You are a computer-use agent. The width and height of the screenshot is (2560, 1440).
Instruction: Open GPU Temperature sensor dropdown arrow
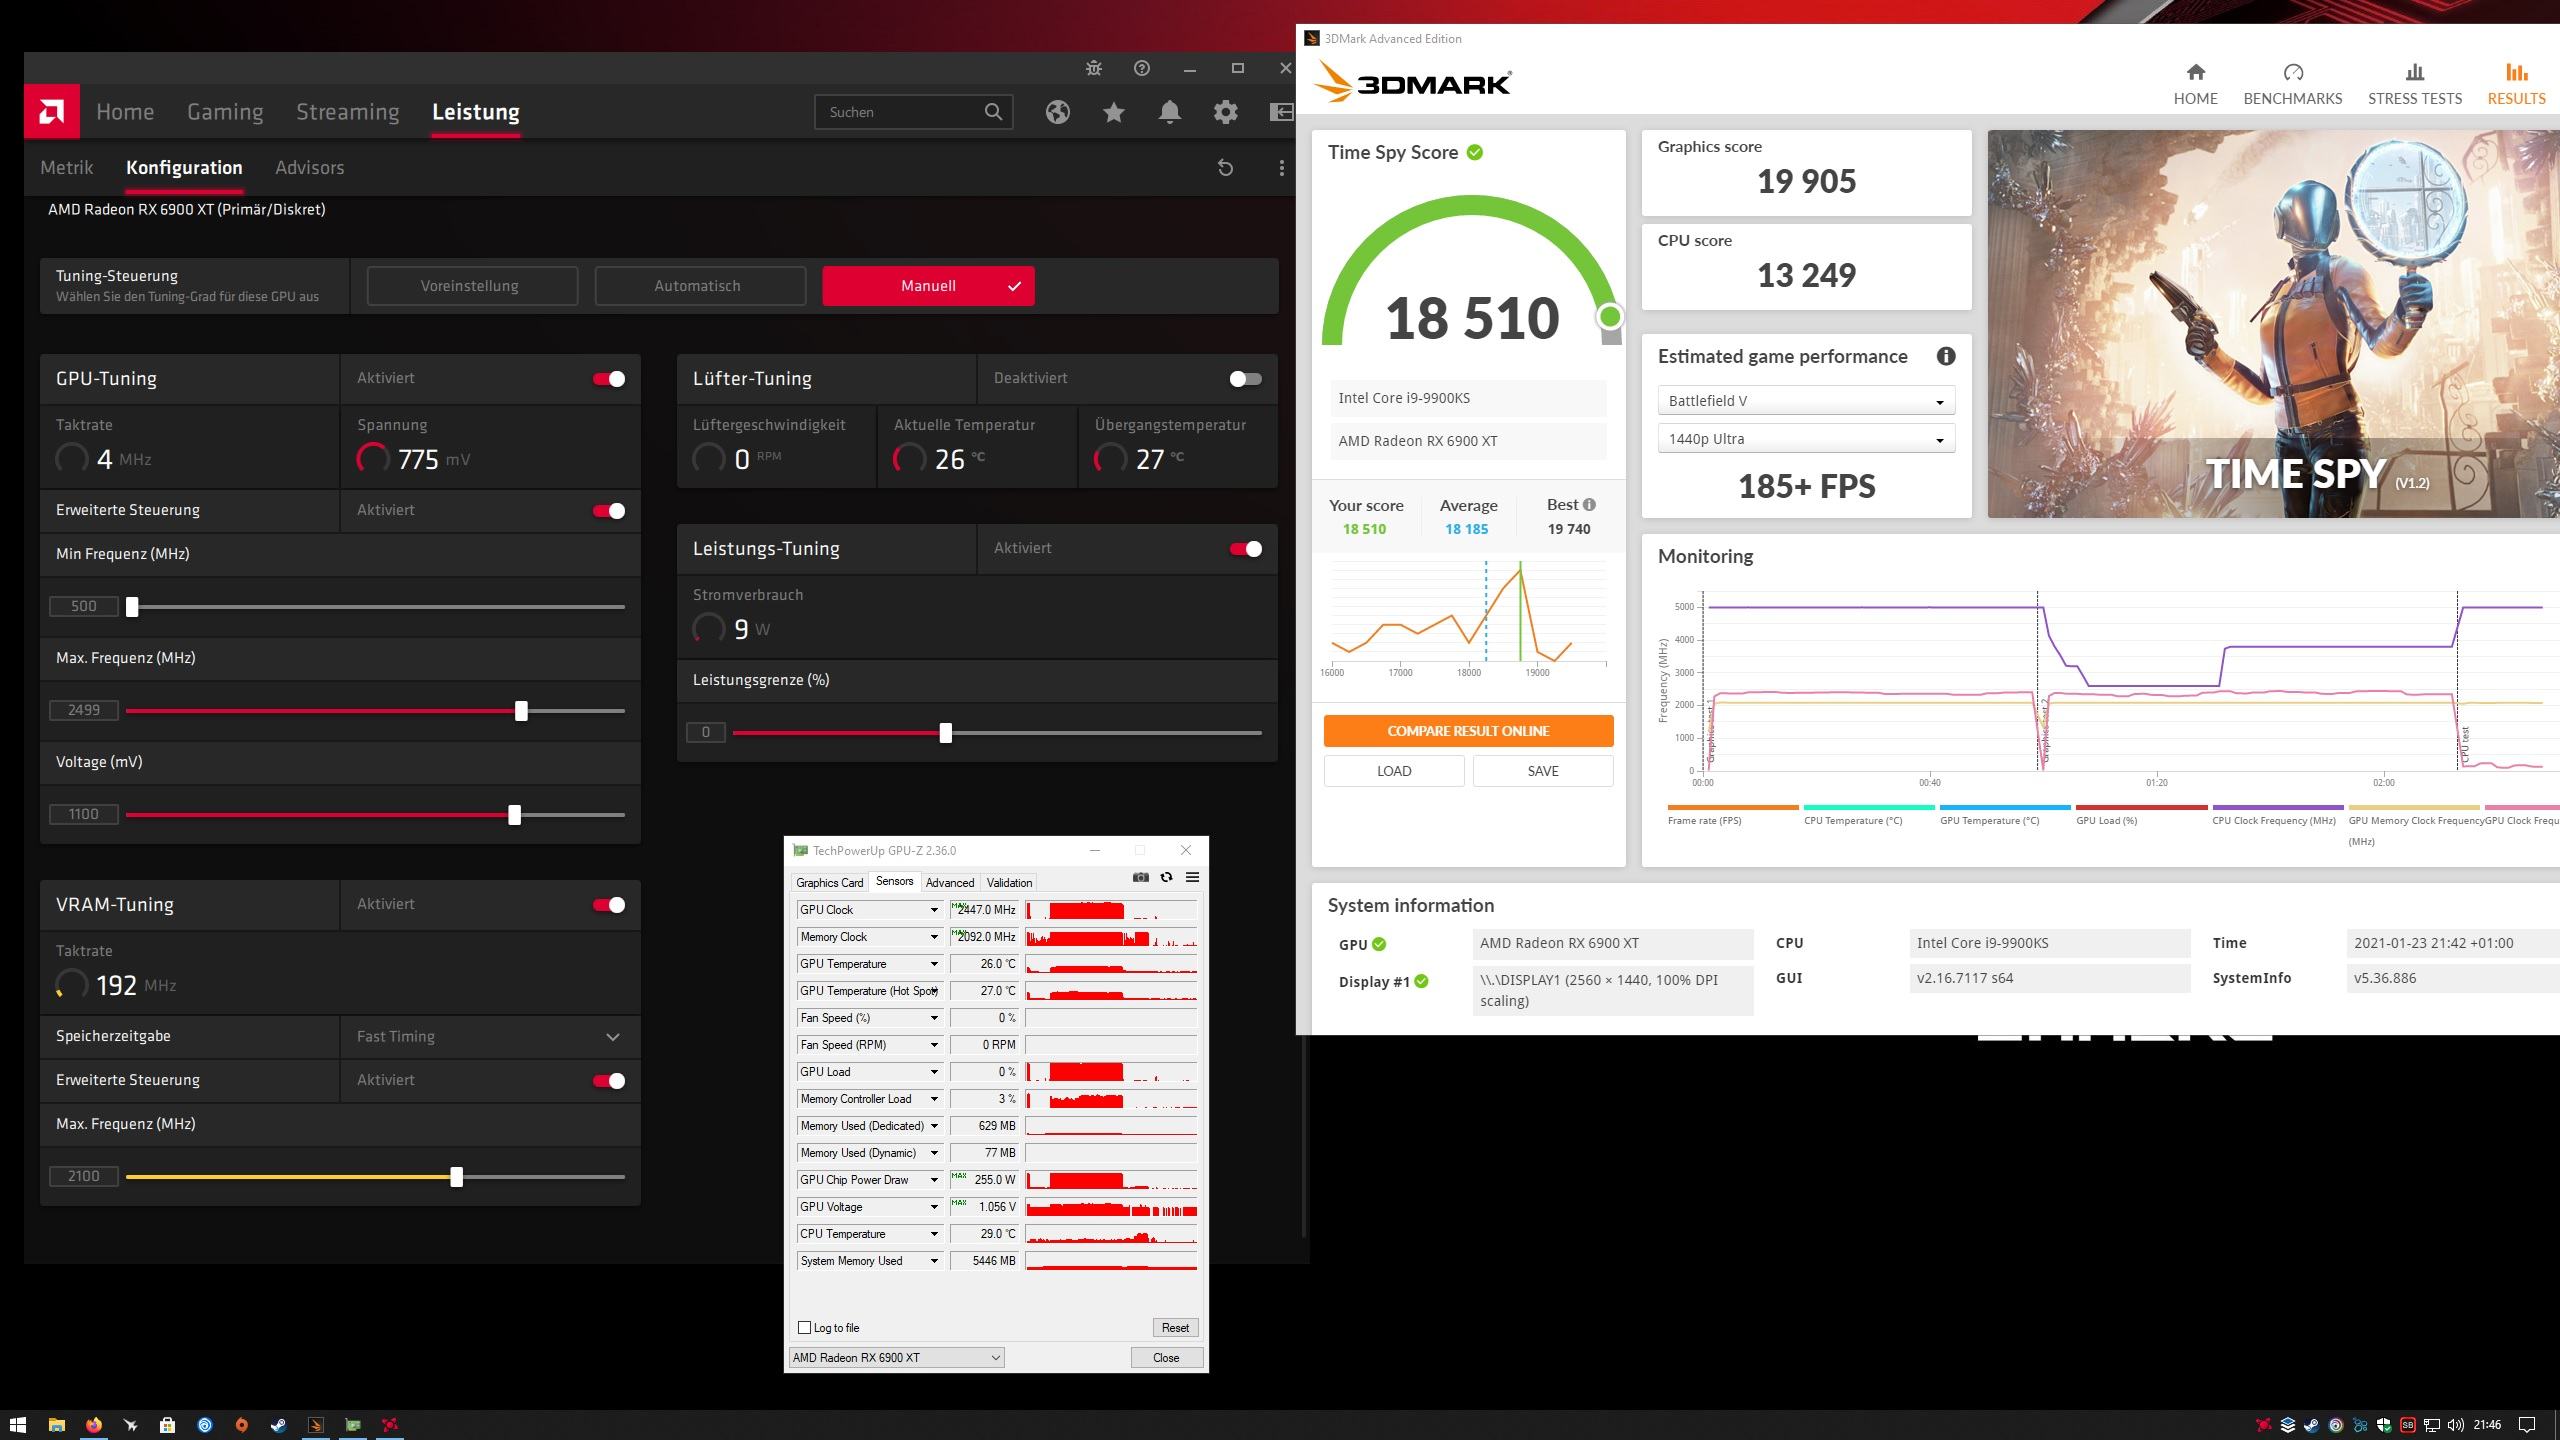pos(934,964)
